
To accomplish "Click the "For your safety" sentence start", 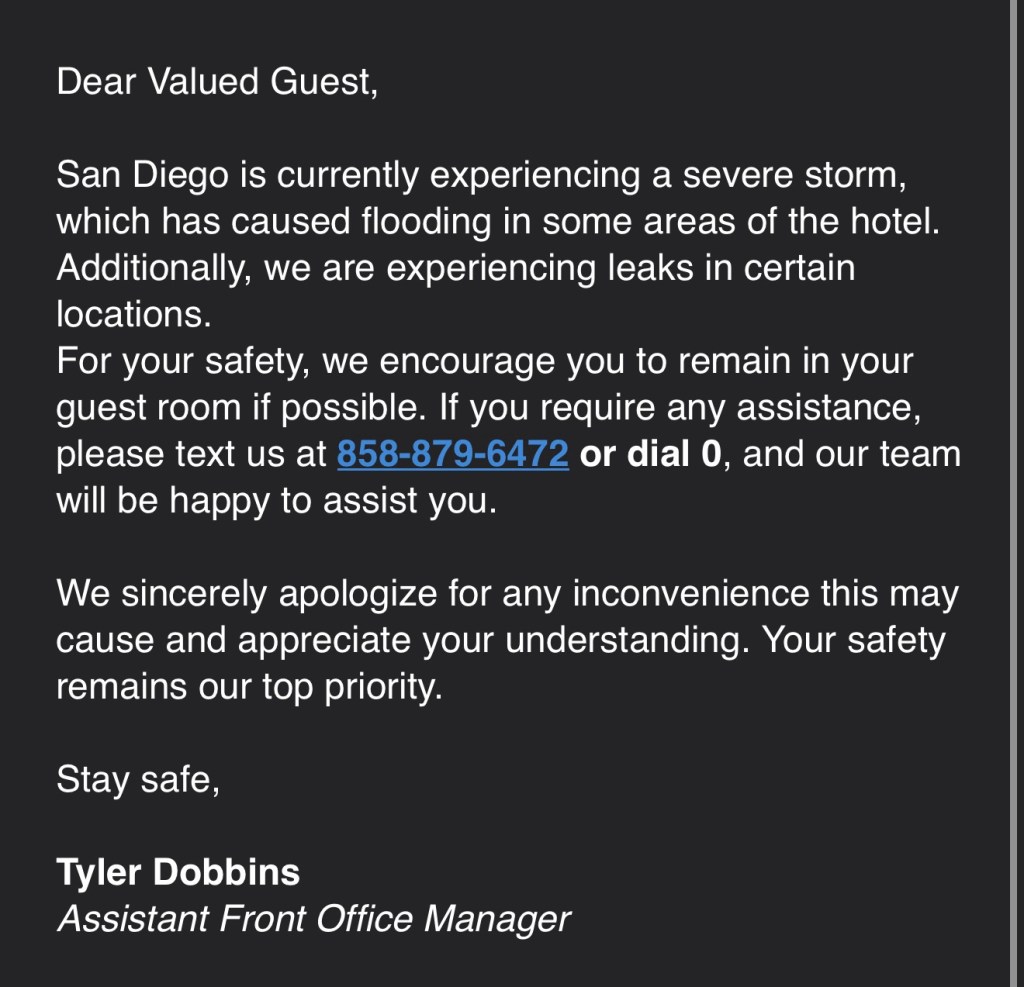I will (183, 361).
